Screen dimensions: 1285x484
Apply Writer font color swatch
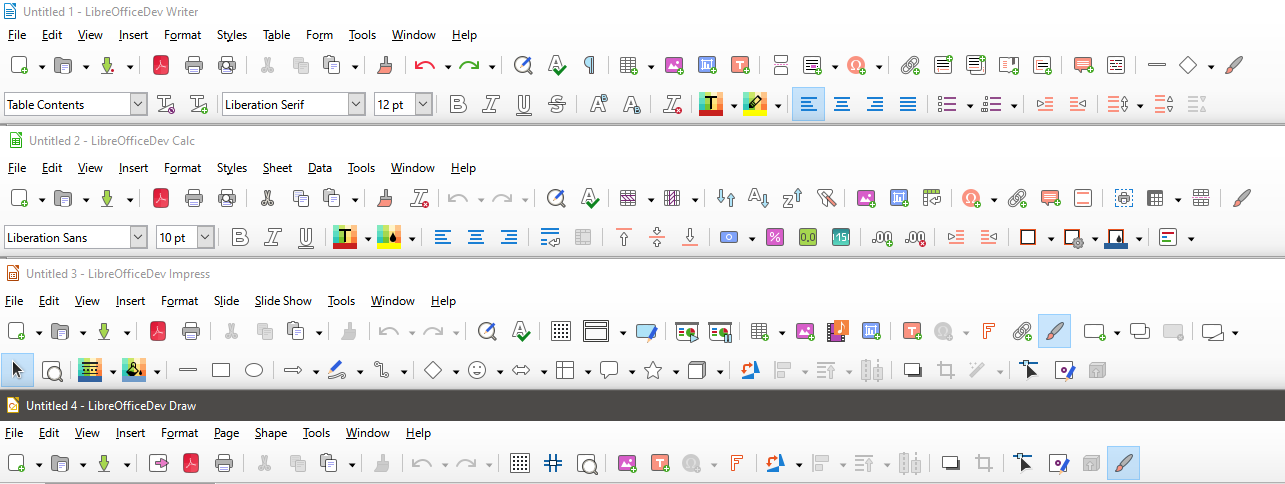point(711,104)
